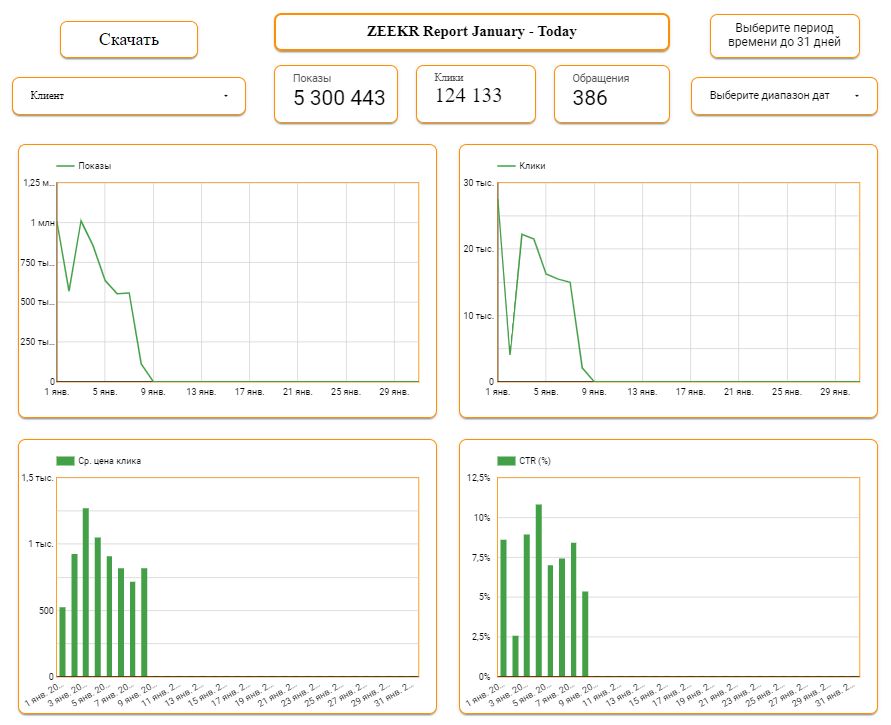Click the 386 Обращения value
Image resolution: width=891 pixels, height=725 pixels.
pyautogui.click(x=590, y=98)
